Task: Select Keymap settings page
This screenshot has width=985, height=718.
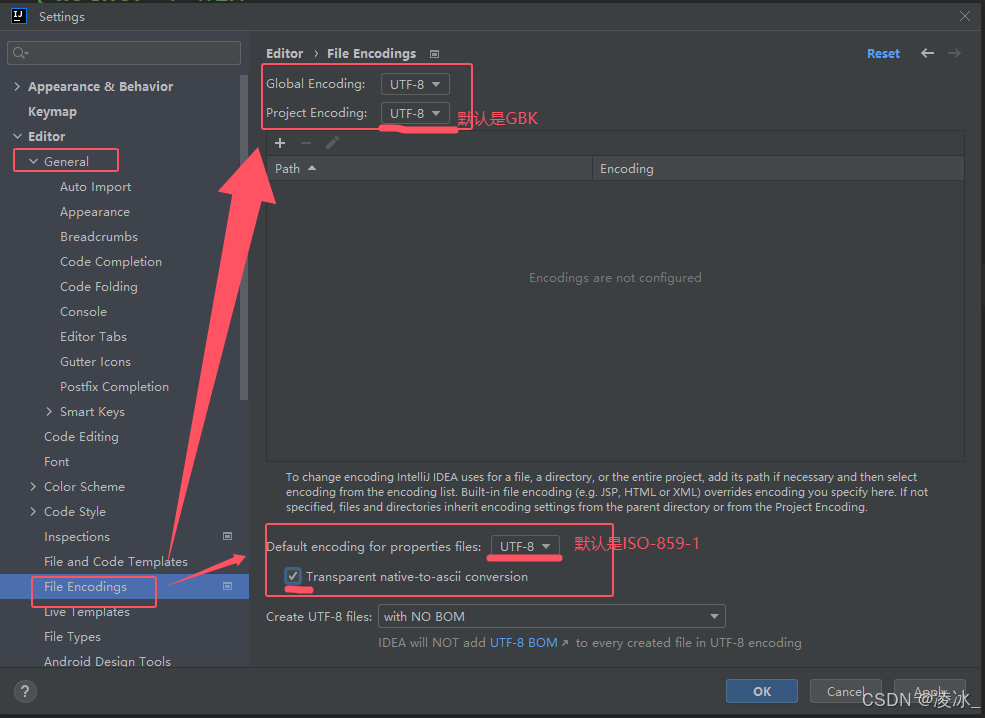Action: 52,112
